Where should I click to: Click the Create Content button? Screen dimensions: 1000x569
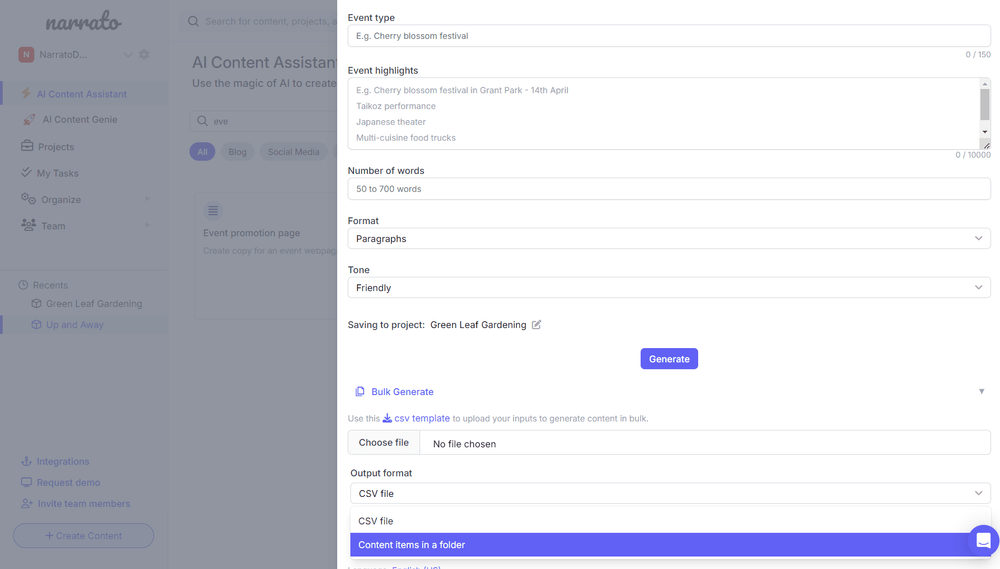[x=84, y=536]
